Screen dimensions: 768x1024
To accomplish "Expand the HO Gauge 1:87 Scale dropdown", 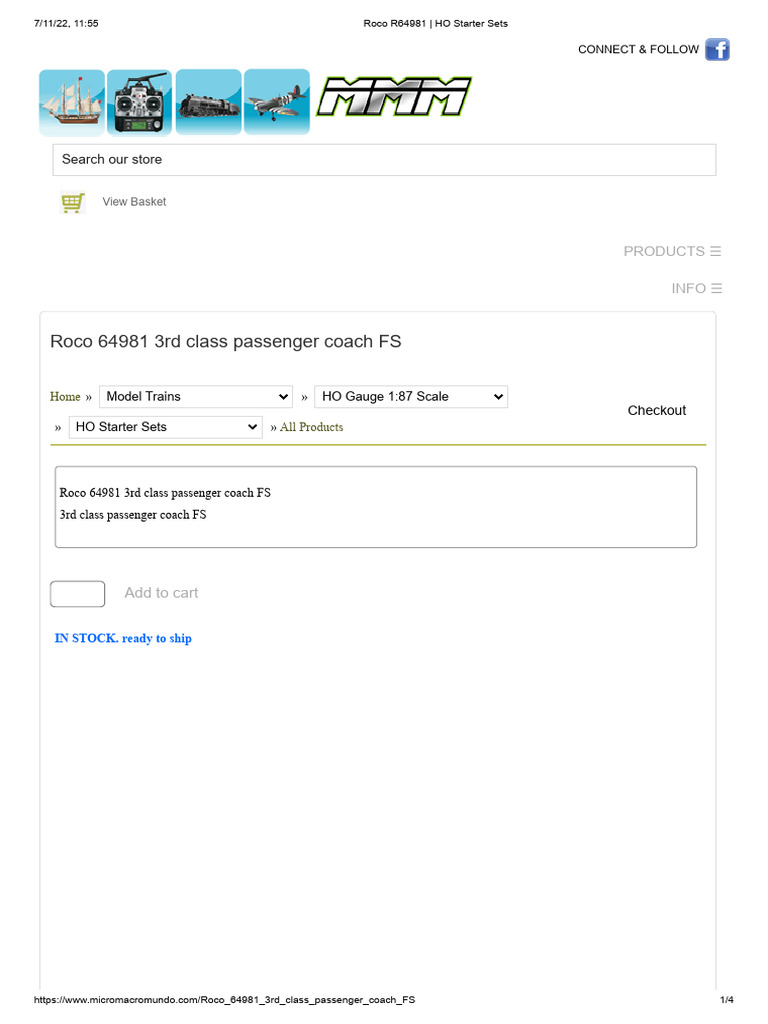I will [x=410, y=397].
